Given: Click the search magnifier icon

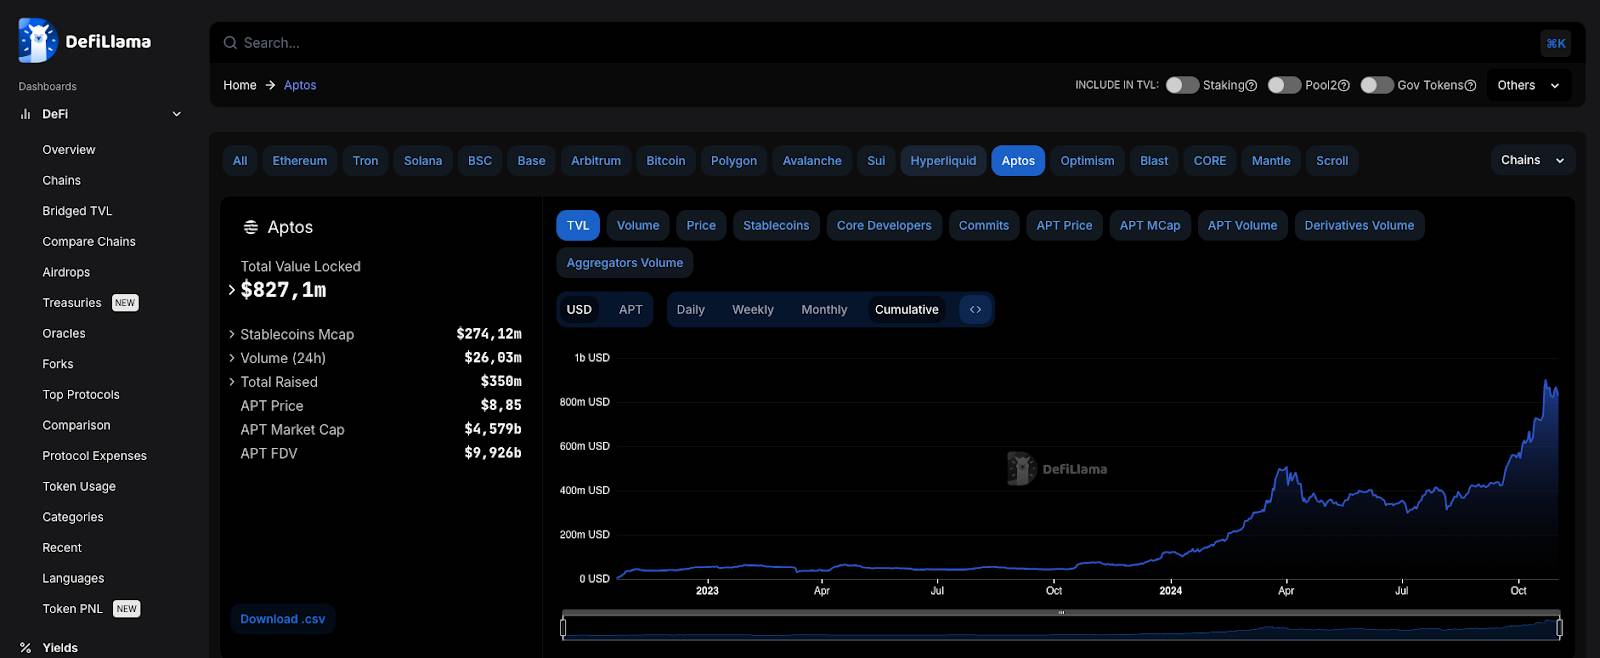Looking at the screenshot, I should tap(230, 43).
